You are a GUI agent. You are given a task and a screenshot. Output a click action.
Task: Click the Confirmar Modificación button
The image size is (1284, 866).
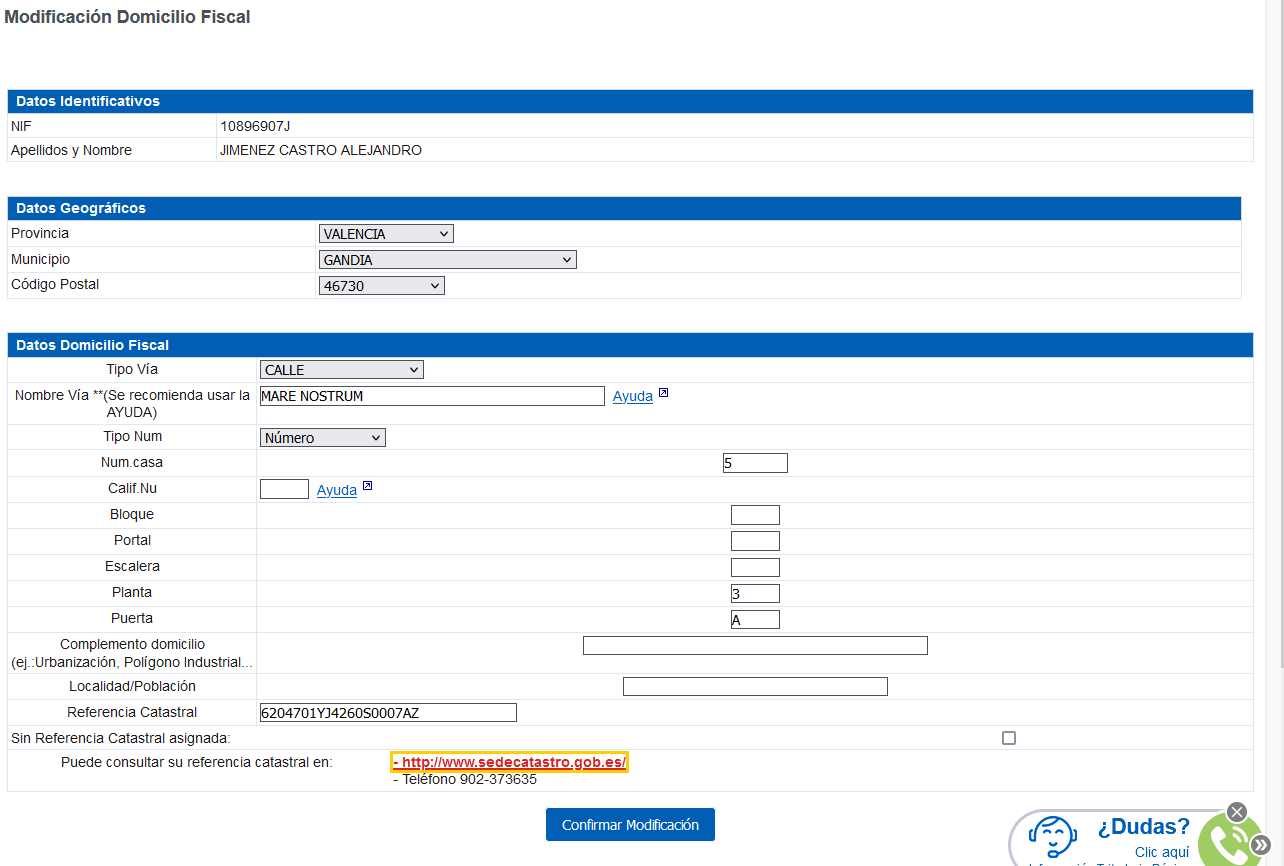click(x=630, y=825)
